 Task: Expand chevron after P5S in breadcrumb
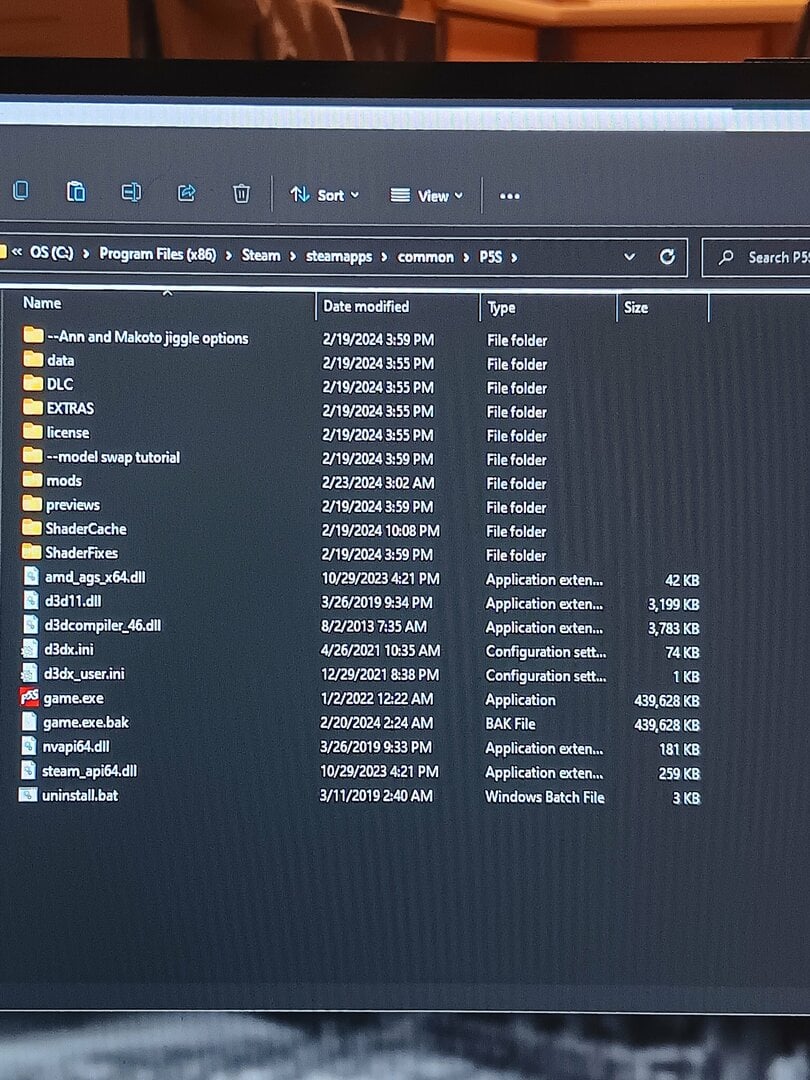[514, 258]
